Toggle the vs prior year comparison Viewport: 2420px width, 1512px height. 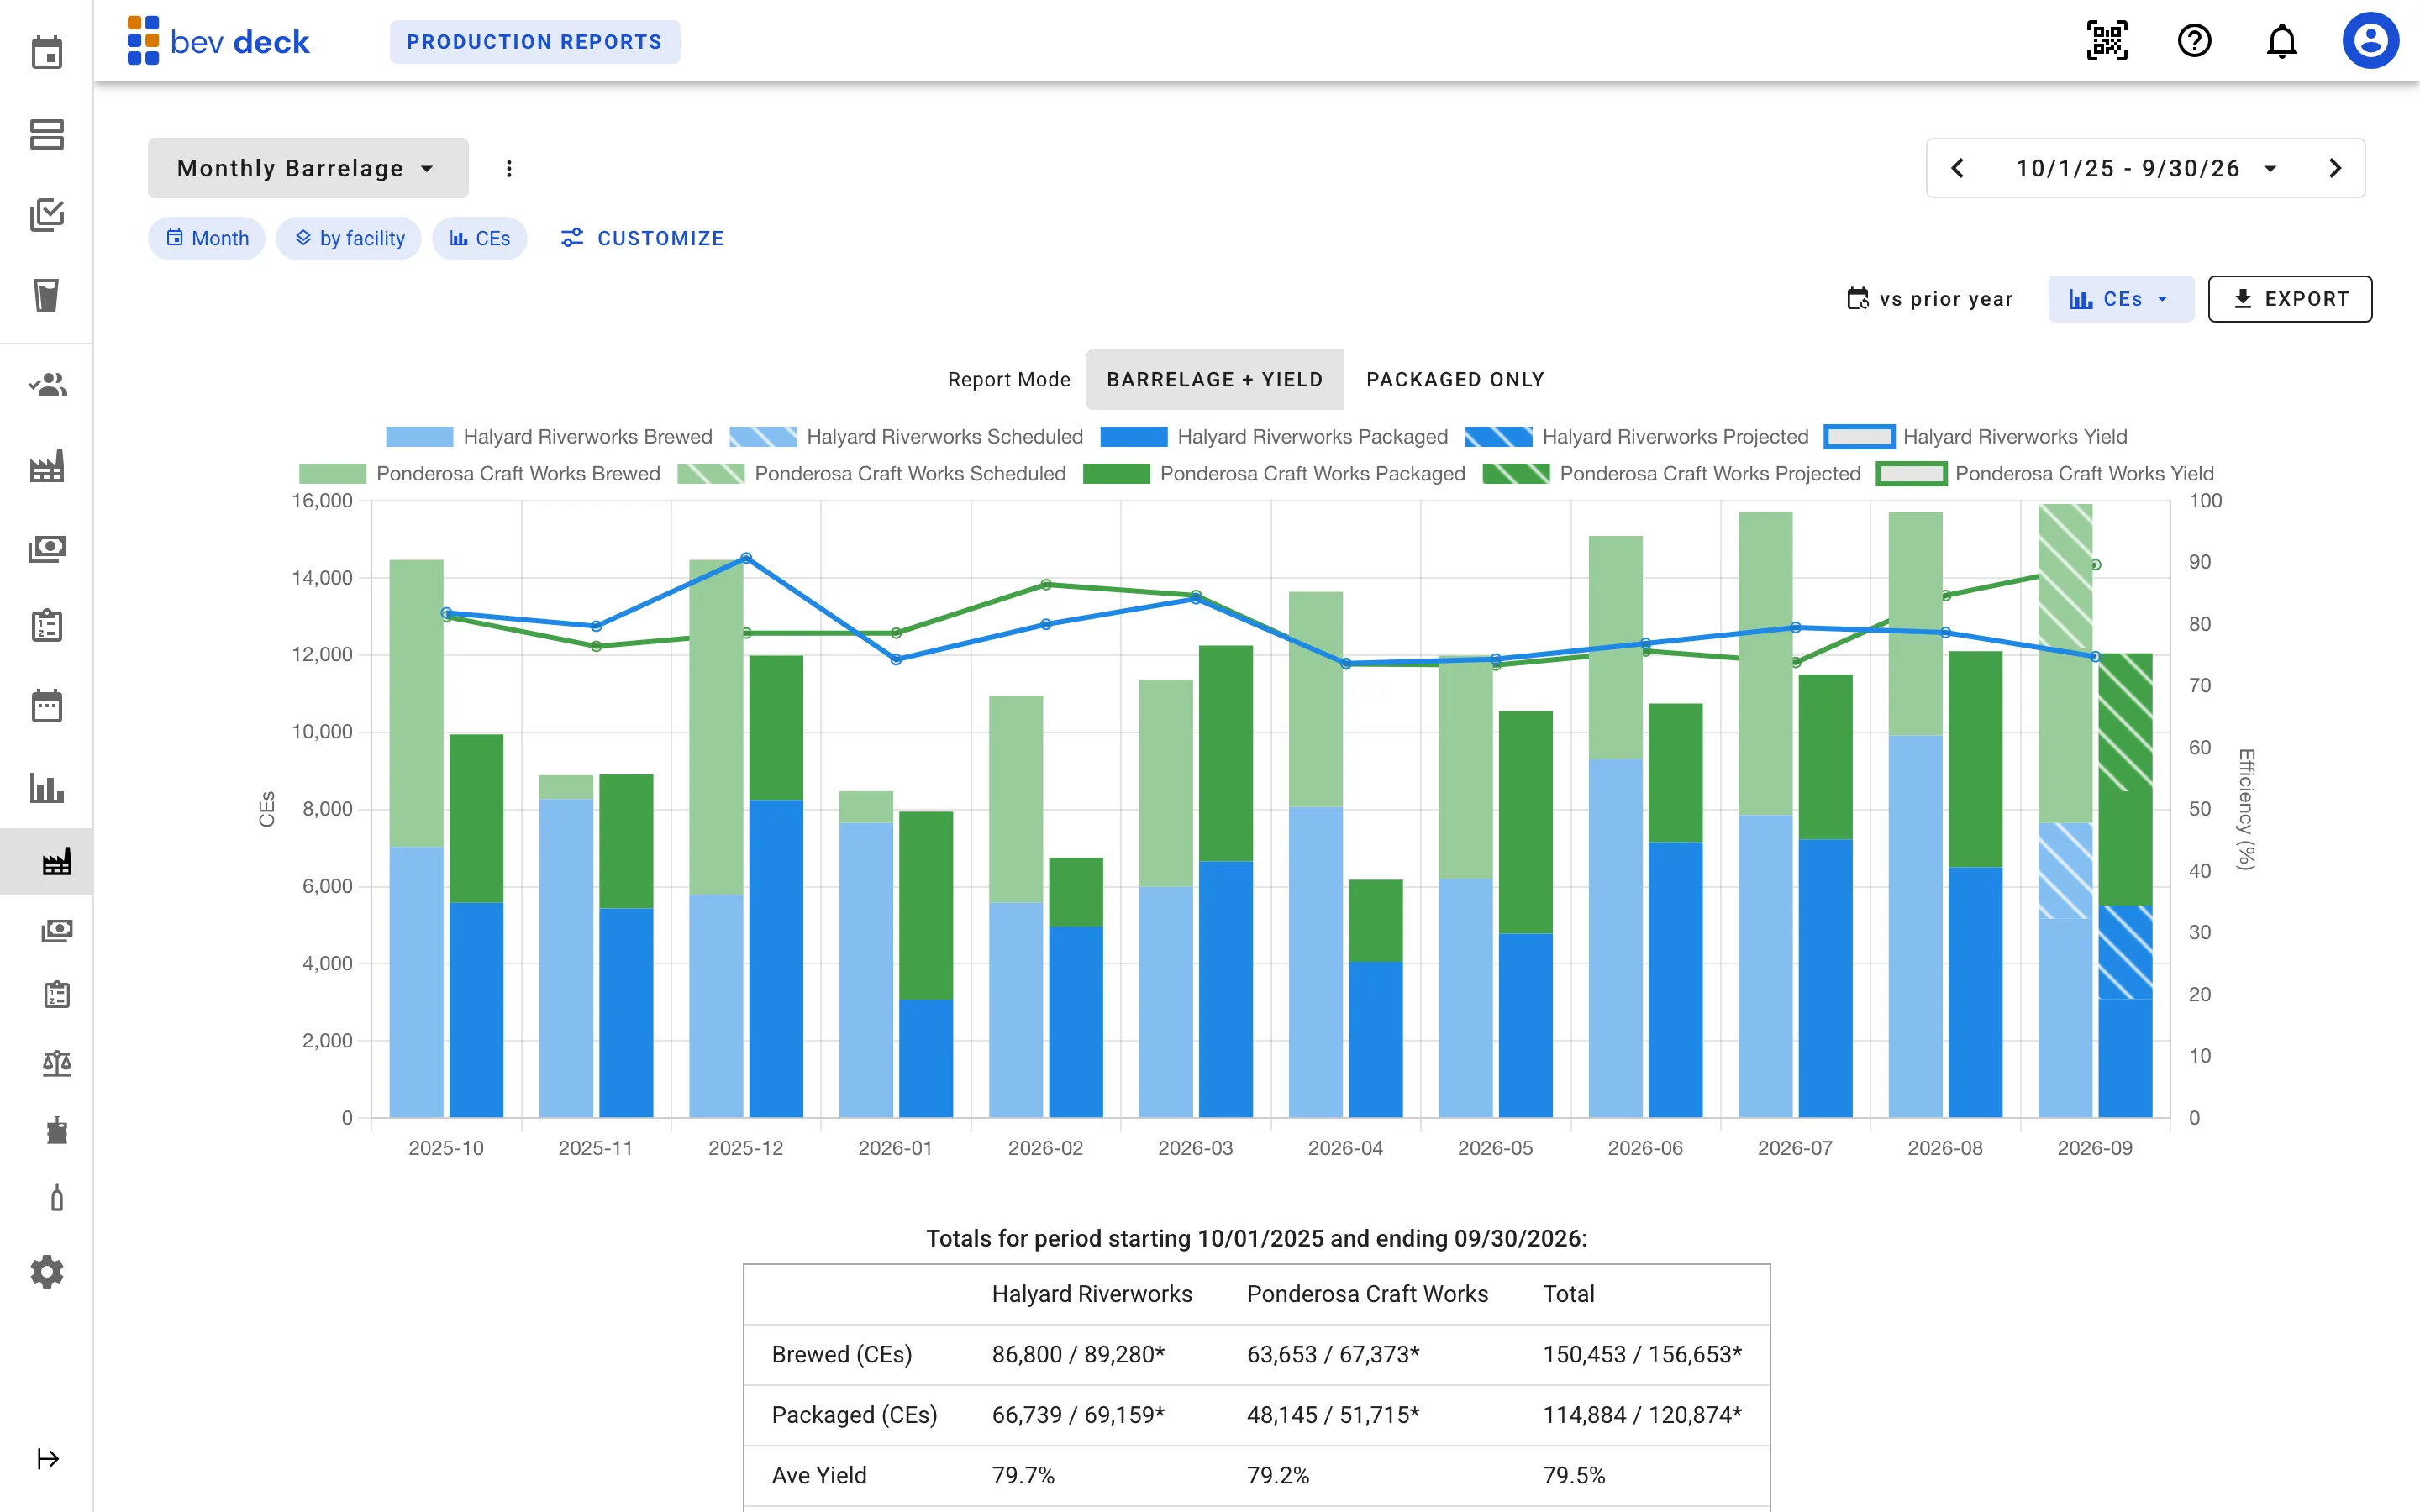point(1930,299)
